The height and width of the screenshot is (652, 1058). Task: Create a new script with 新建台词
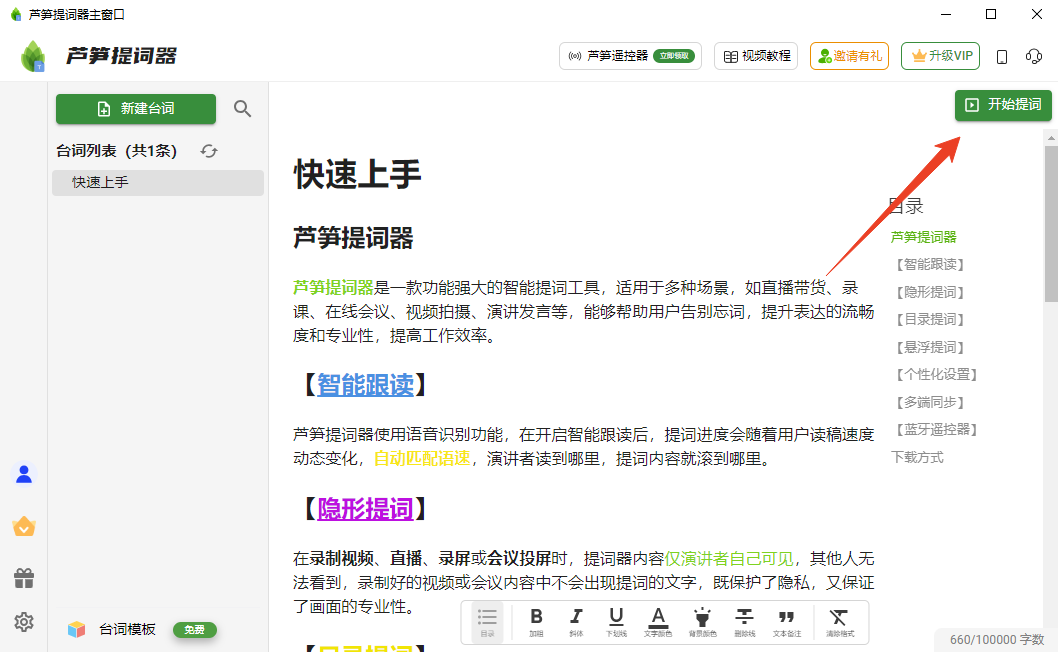[x=136, y=109]
